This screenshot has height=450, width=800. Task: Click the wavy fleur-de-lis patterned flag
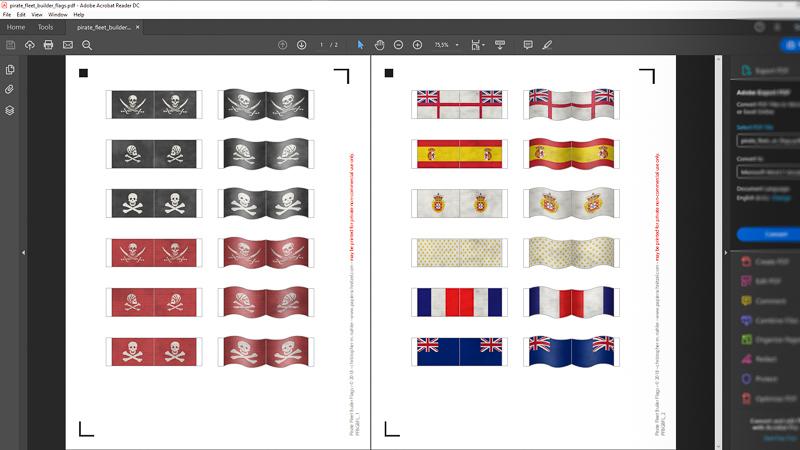click(x=571, y=253)
